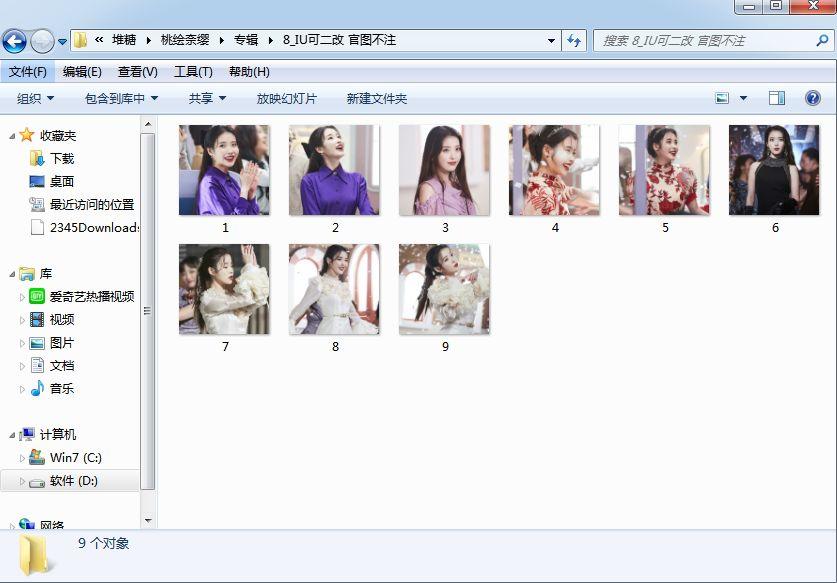Open the 图片 library
Image resolution: width=837 pixels, height=583 pixels.
pyautogui.click(x=62, y=342)
